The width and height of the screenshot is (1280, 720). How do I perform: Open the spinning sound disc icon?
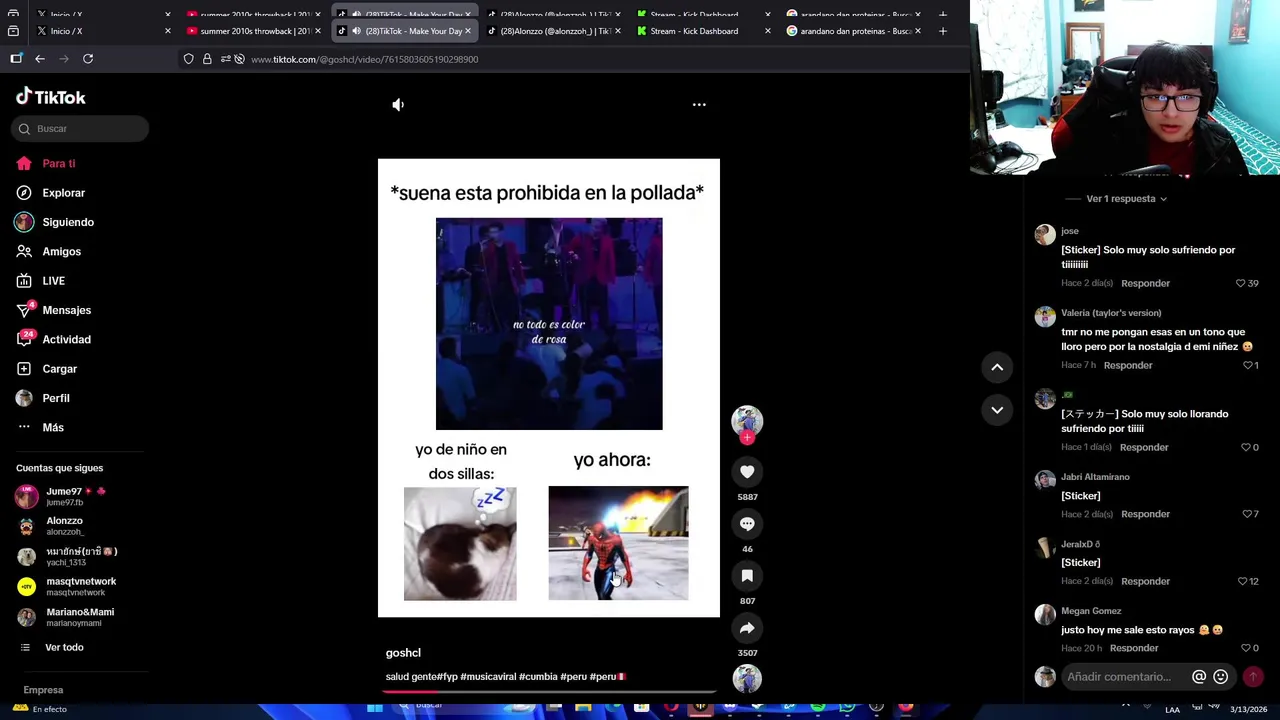pyautogui.click(x=747, y=679)
